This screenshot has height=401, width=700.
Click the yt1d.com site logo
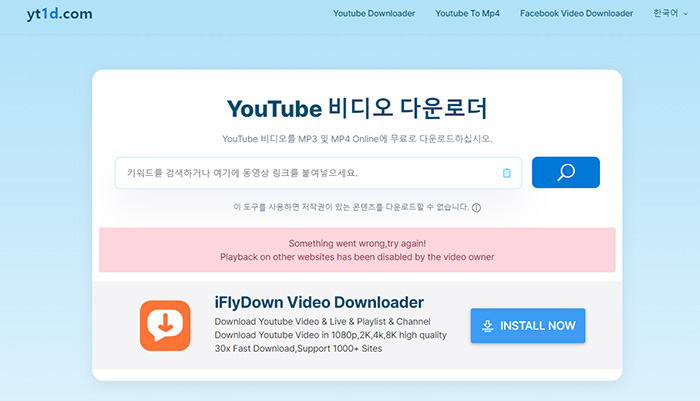[x=59, y=14]
